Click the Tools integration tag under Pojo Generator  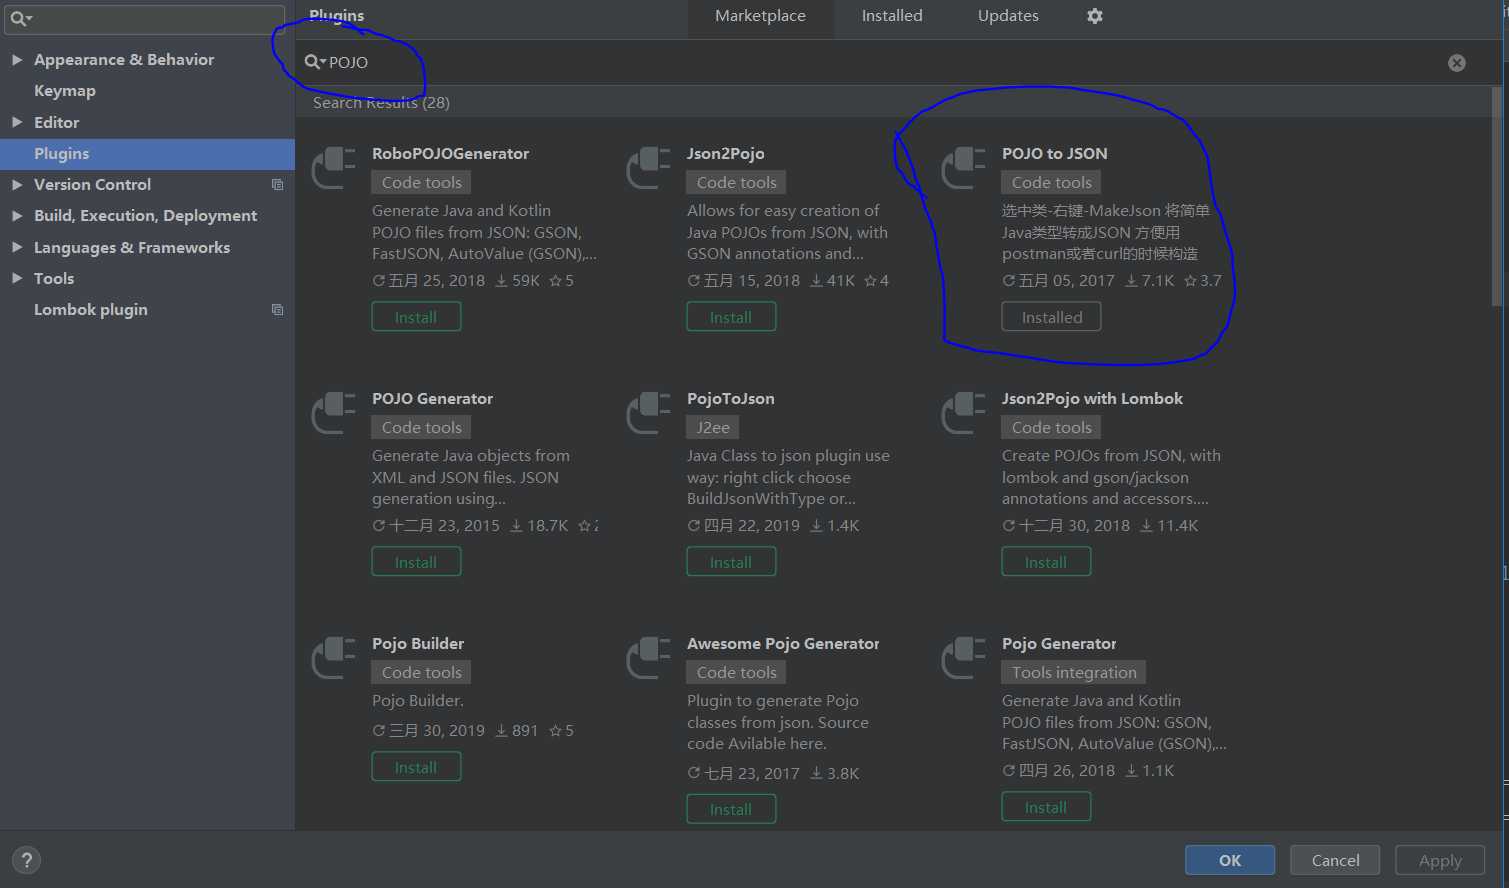(1074, 672)
